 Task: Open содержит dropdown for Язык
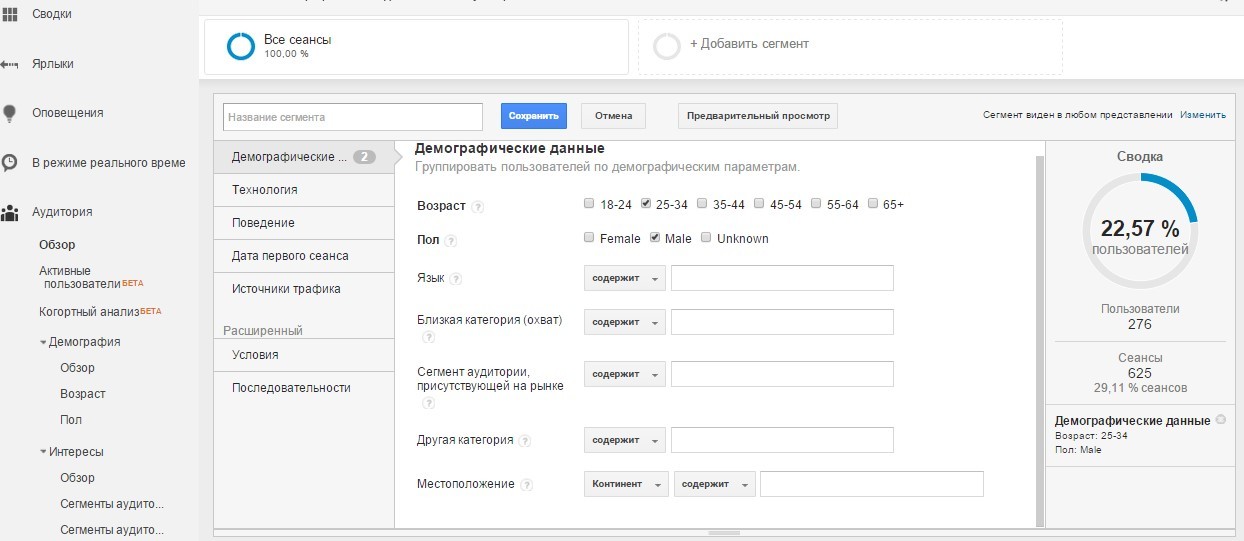[x=624, y=279]
